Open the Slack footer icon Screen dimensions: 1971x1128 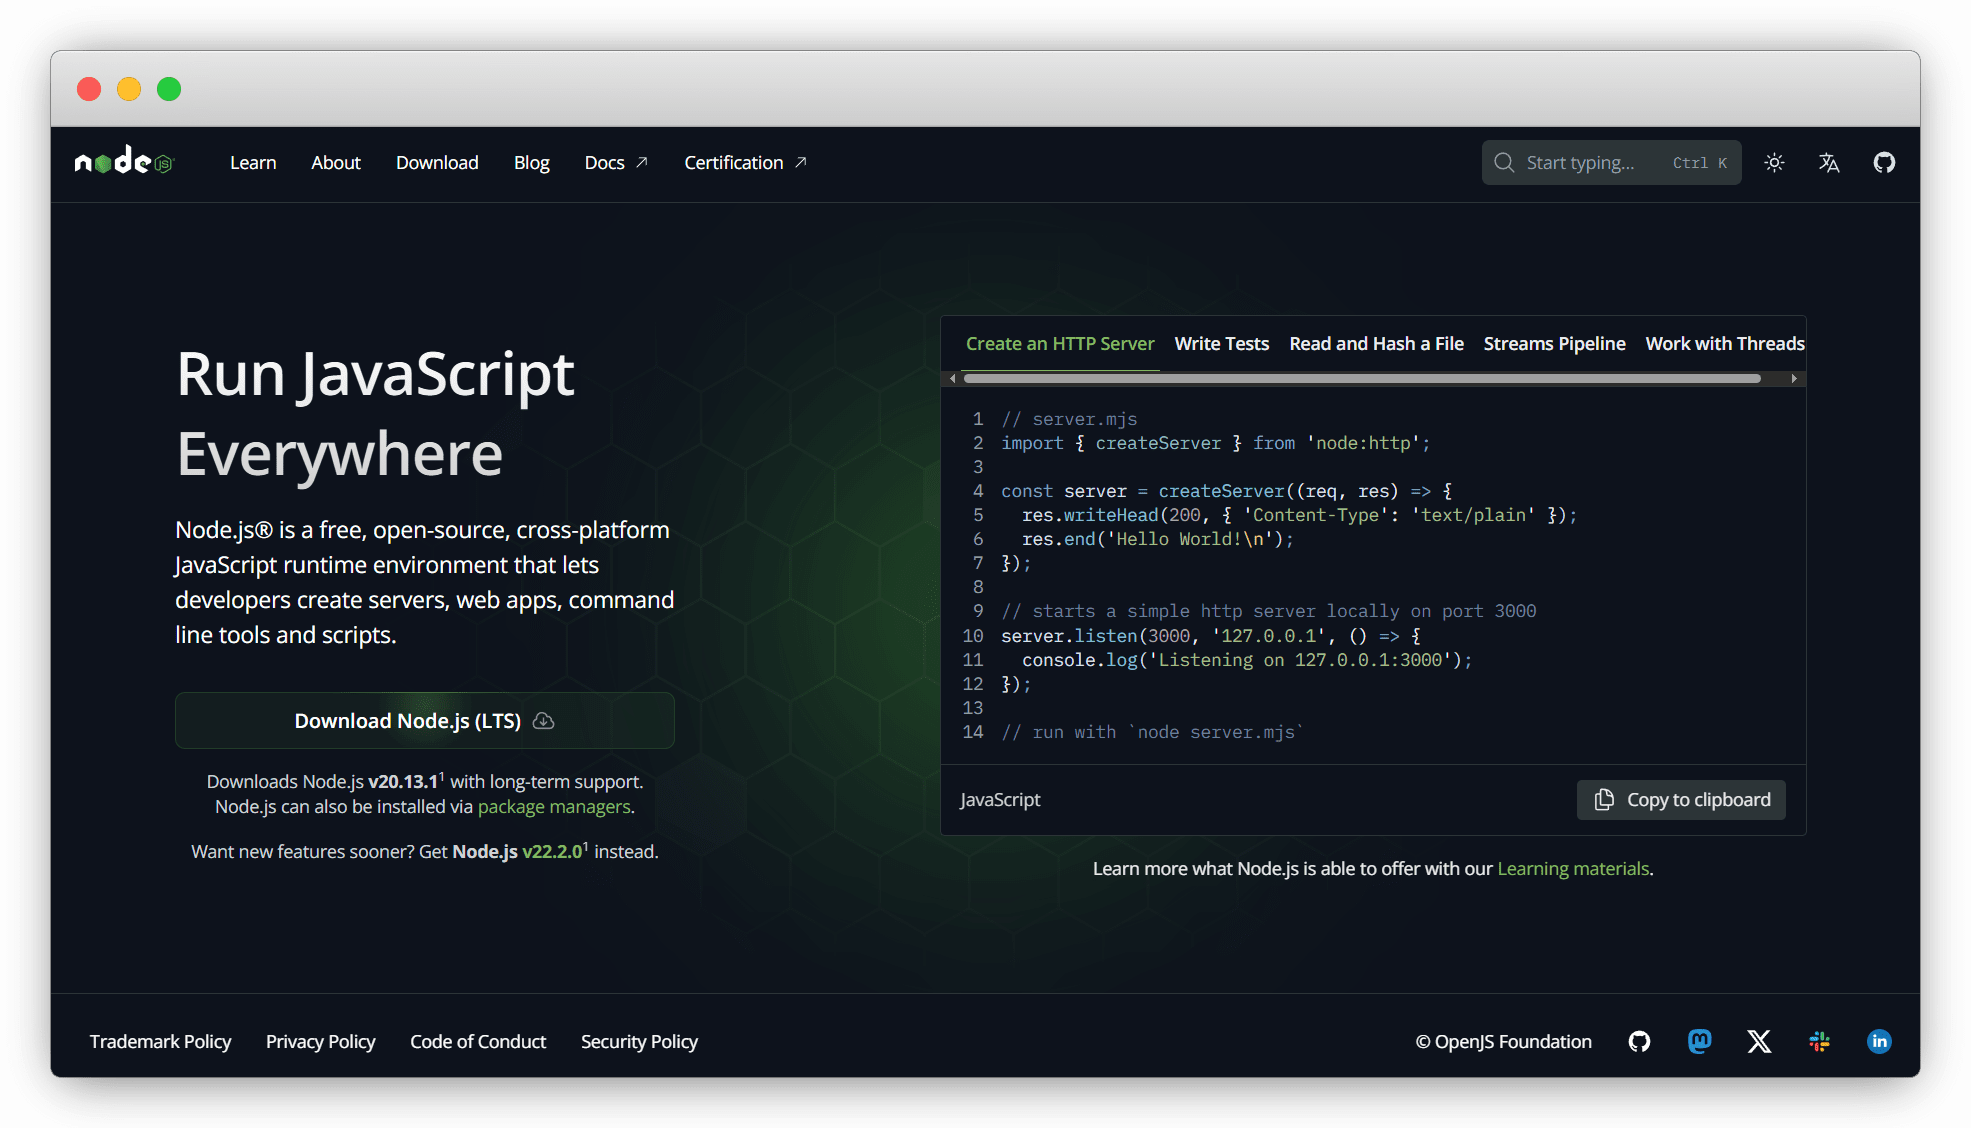[1819, 1041]
